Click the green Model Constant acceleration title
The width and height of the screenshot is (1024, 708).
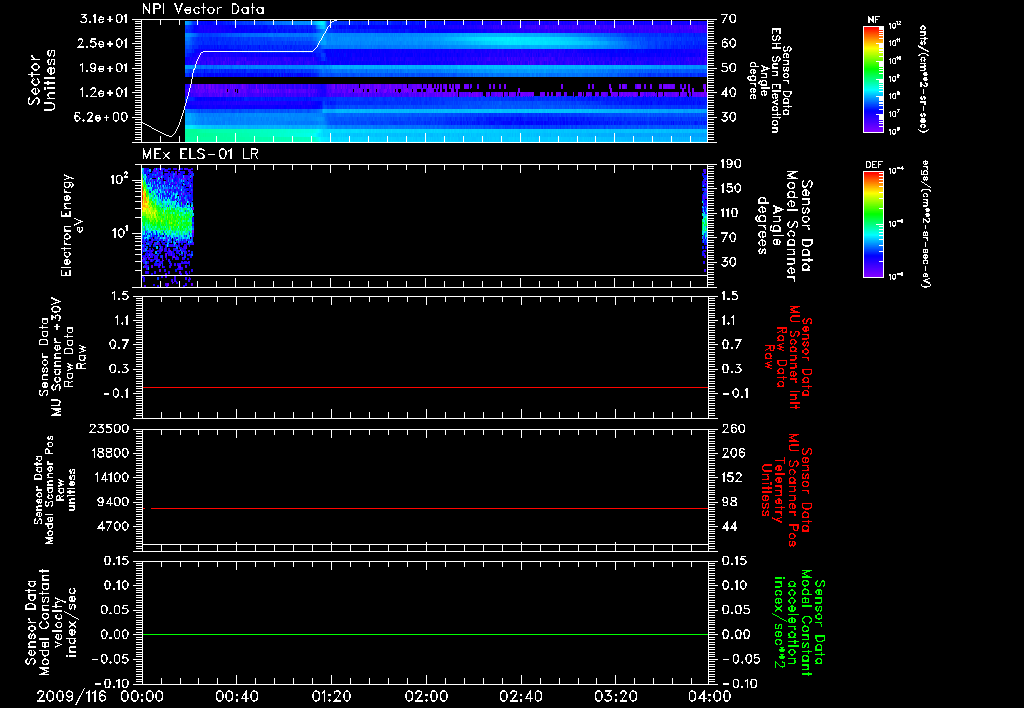click(799, 623)
